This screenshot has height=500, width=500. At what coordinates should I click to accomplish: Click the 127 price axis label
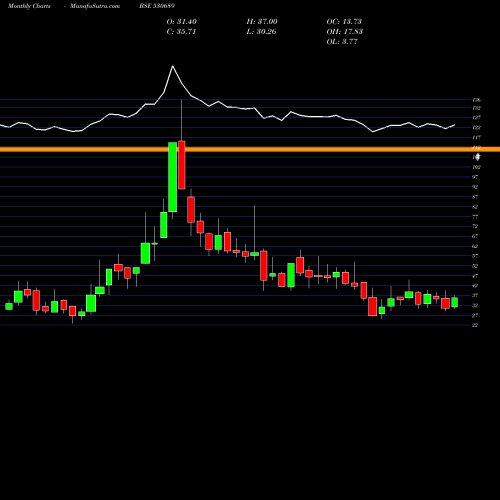point(476,118)
